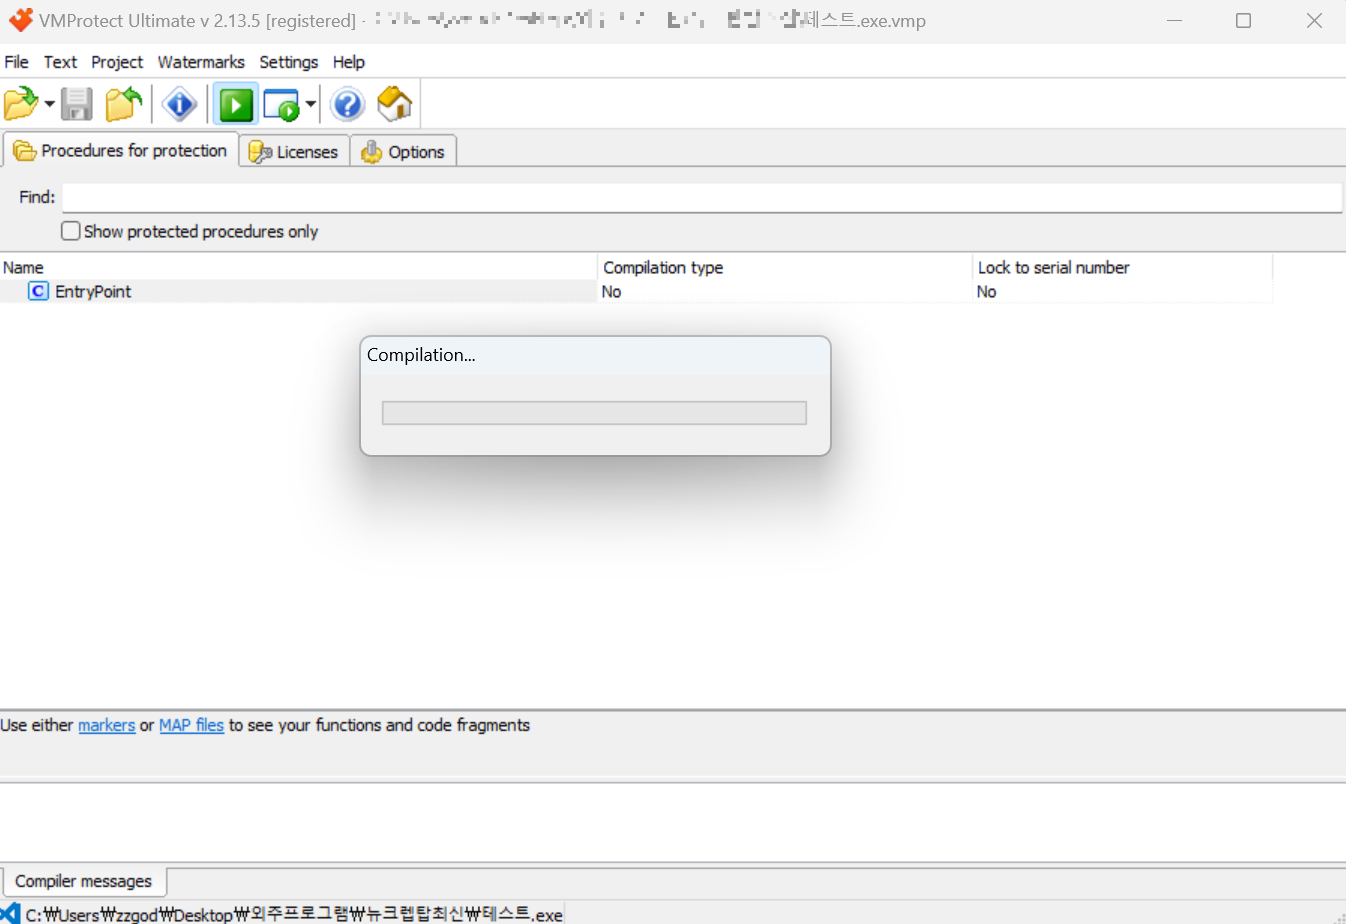Enable Show protected procedures only checkbox
Image resolution: width=1346 pixels, height=924 pixels.
[x=71, y=231]
